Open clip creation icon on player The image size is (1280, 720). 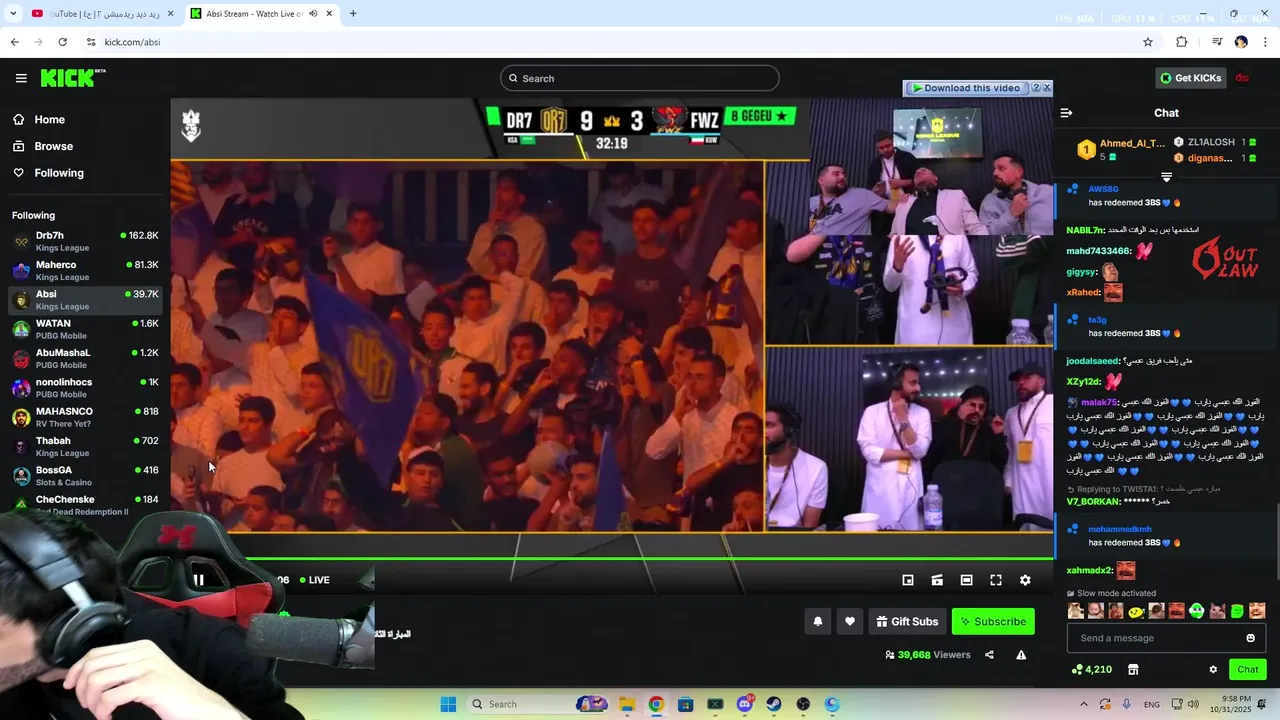click(x=937, y=580)
